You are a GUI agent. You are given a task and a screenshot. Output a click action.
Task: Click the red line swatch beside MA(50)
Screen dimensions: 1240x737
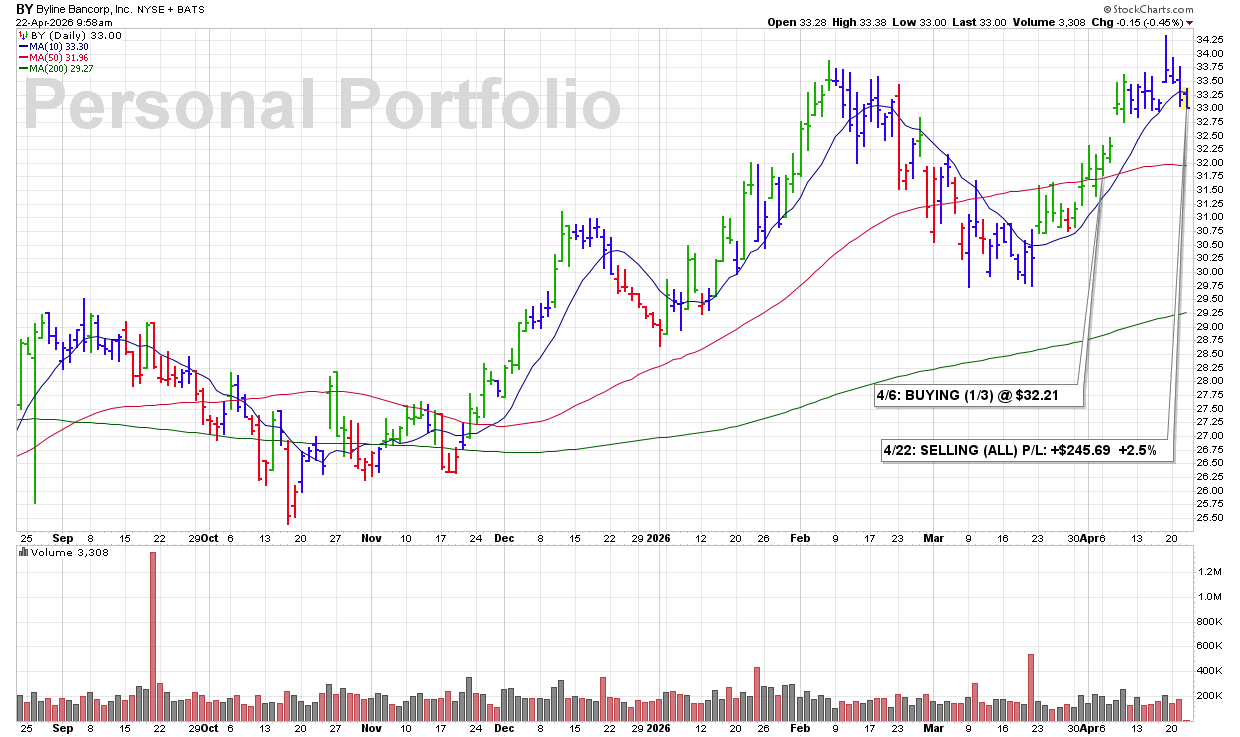click(x=22, y=57)
